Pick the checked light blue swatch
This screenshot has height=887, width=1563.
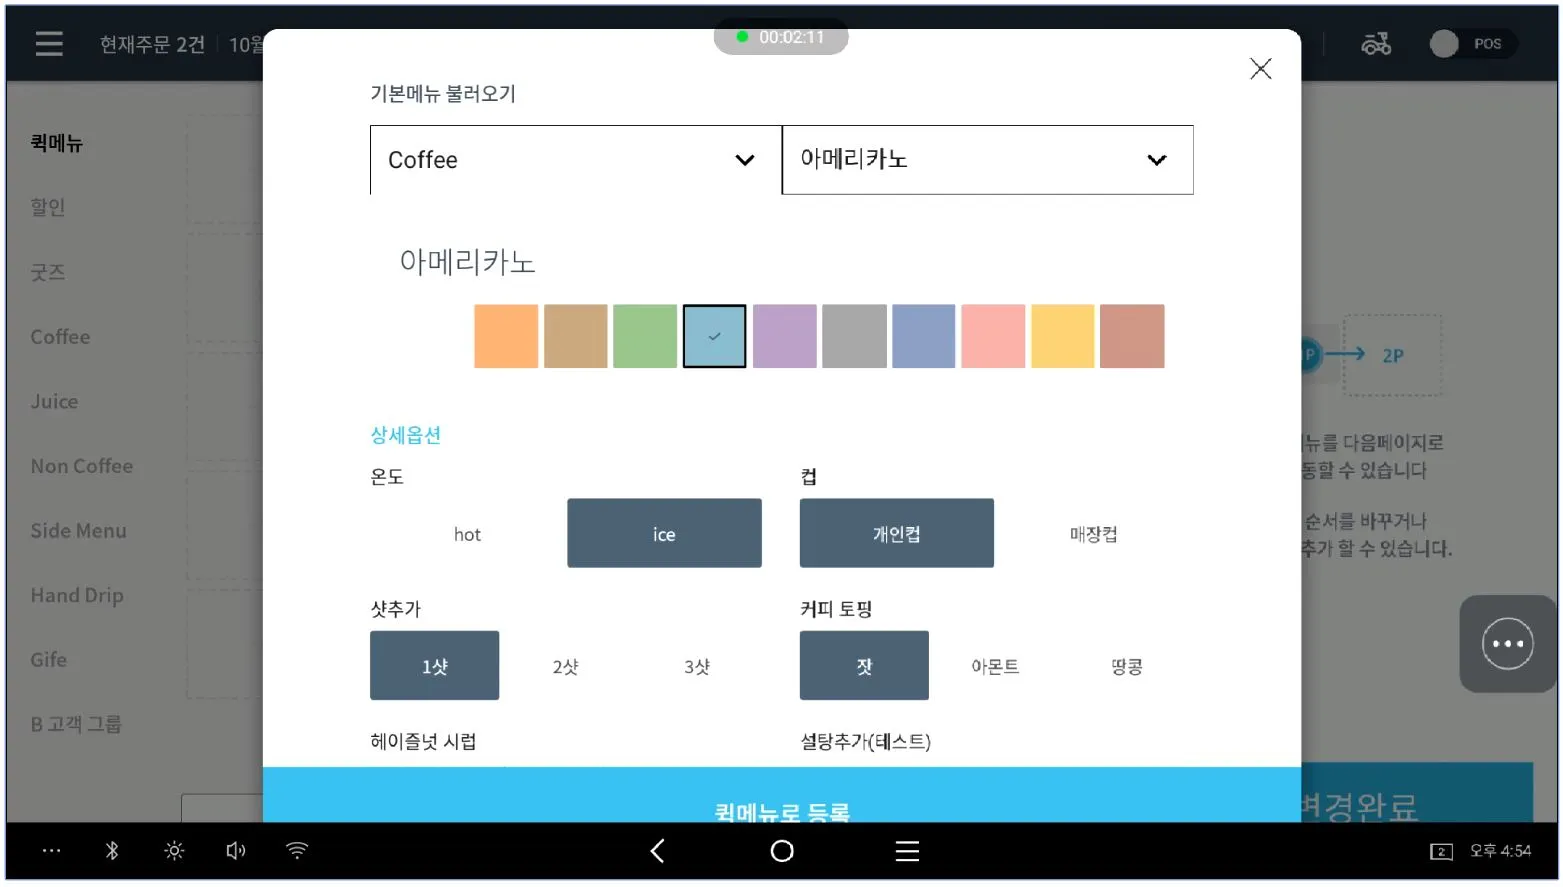tap(715, 336)
